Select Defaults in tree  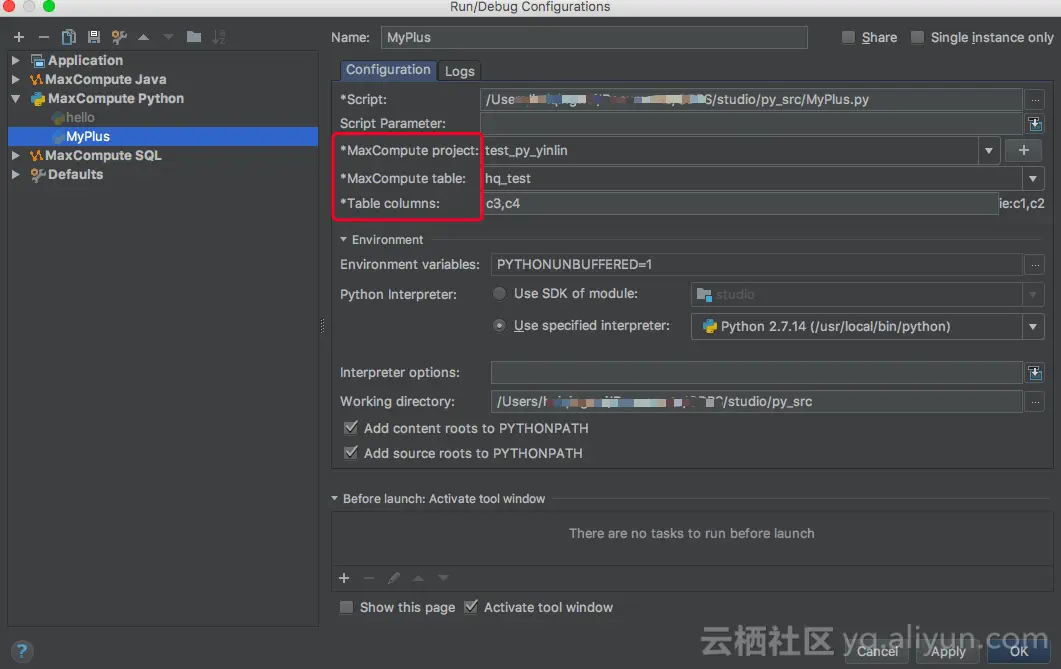tap(75, 174)
